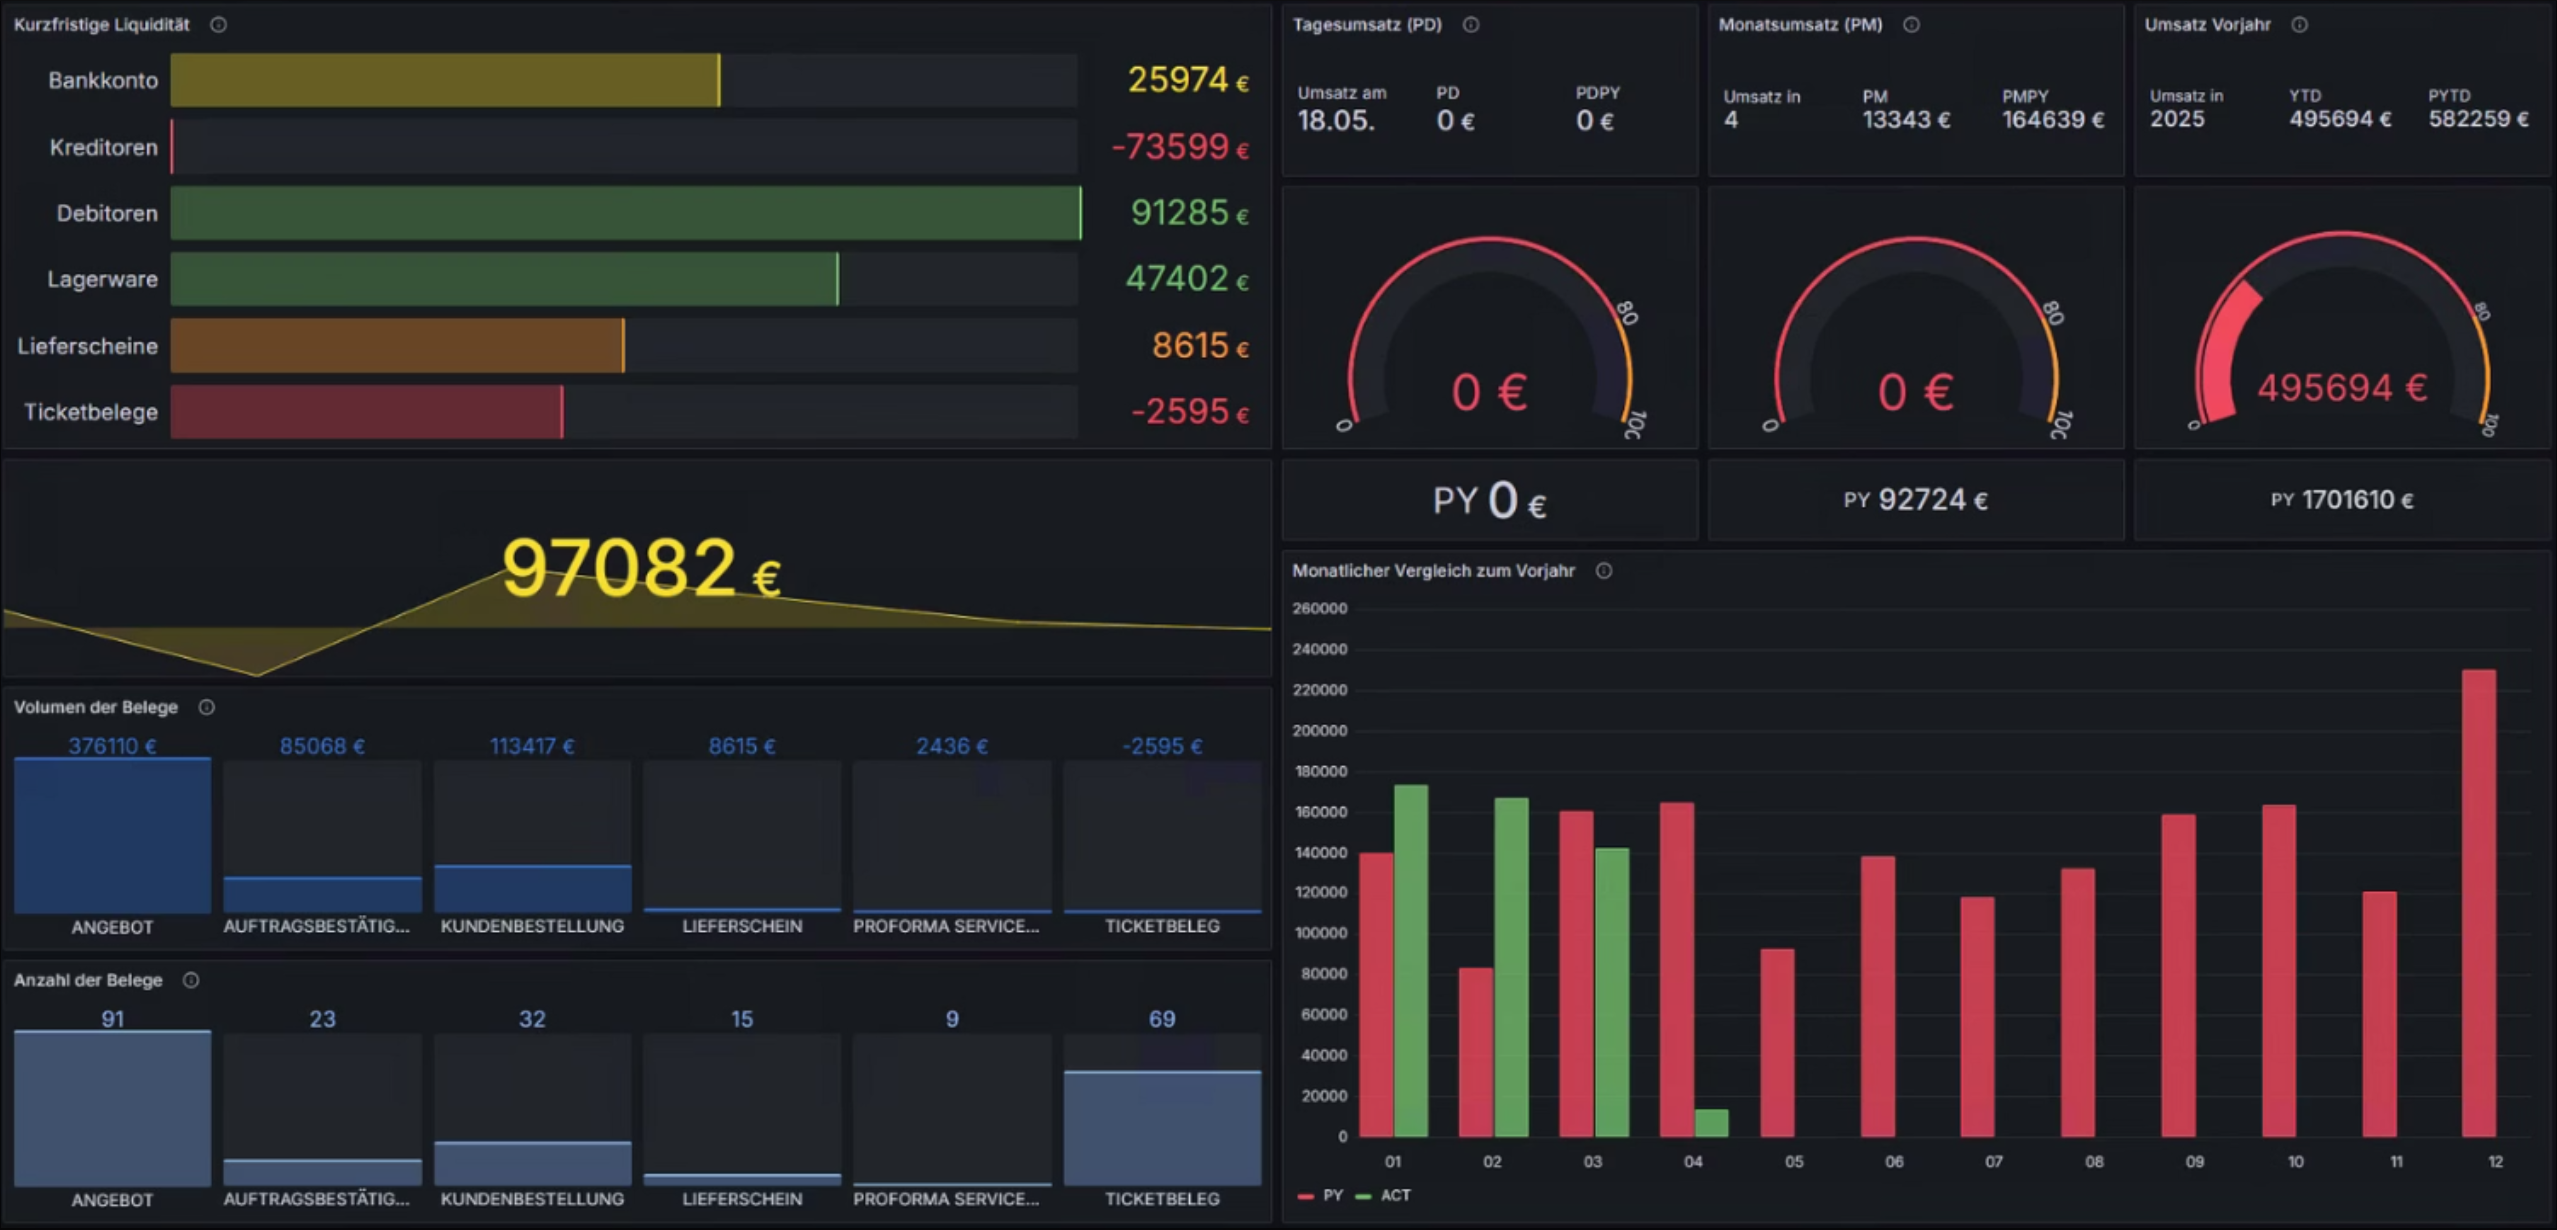Select LIEFERSCHEIN count bar showing 15
This screenshot has height=1230, width=2557.
click(742, 1110)
